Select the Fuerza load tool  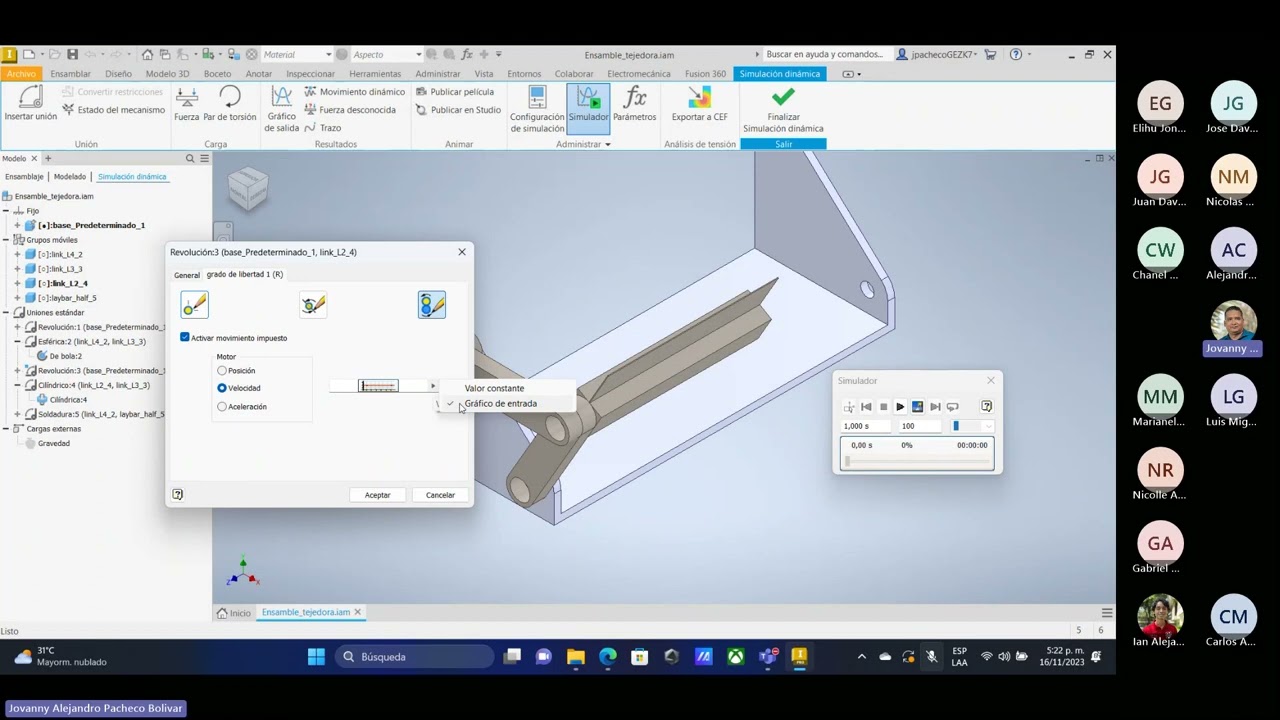tap(187, 104)
